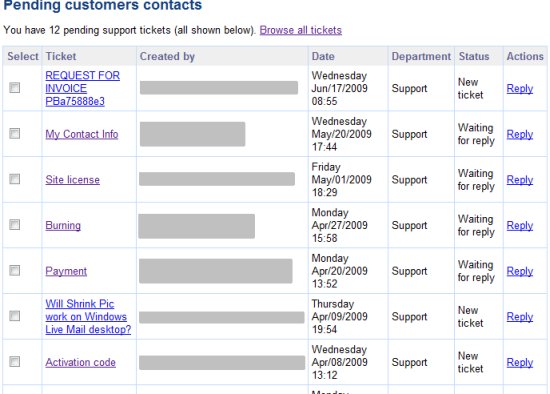The image size is (550, 394).
Task: Tick the Site license ticket checkbox
Action: tap(15, 179)
